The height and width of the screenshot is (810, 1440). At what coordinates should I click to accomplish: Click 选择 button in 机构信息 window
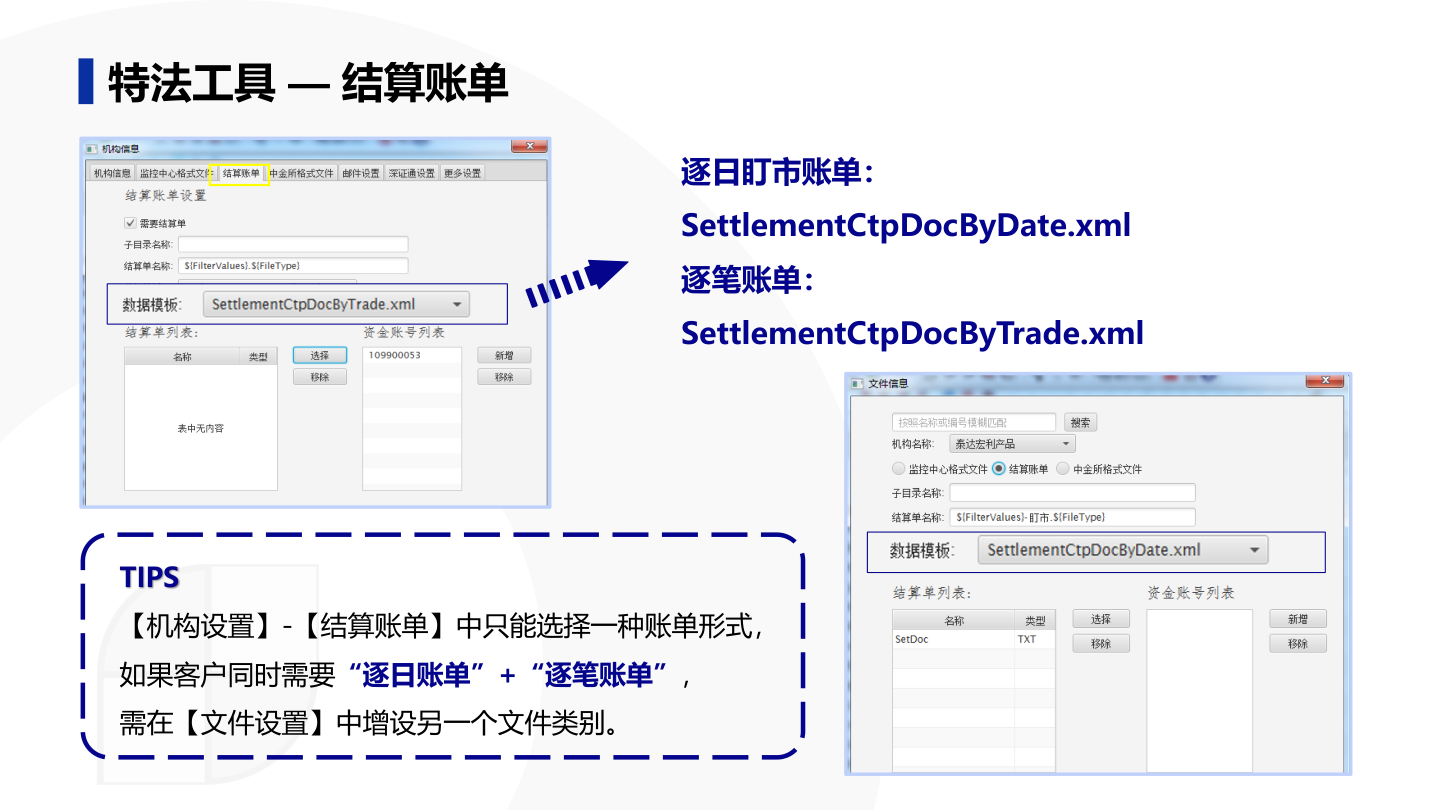[320, 355]
